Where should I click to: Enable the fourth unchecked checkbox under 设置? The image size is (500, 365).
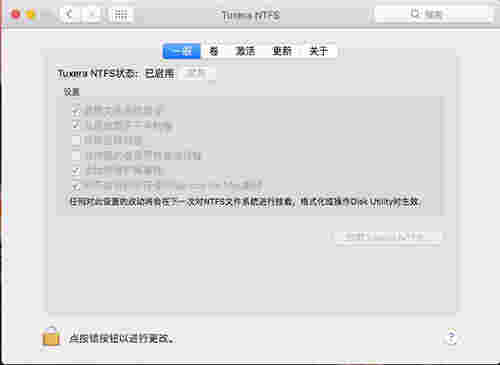(x=76, y=156)
